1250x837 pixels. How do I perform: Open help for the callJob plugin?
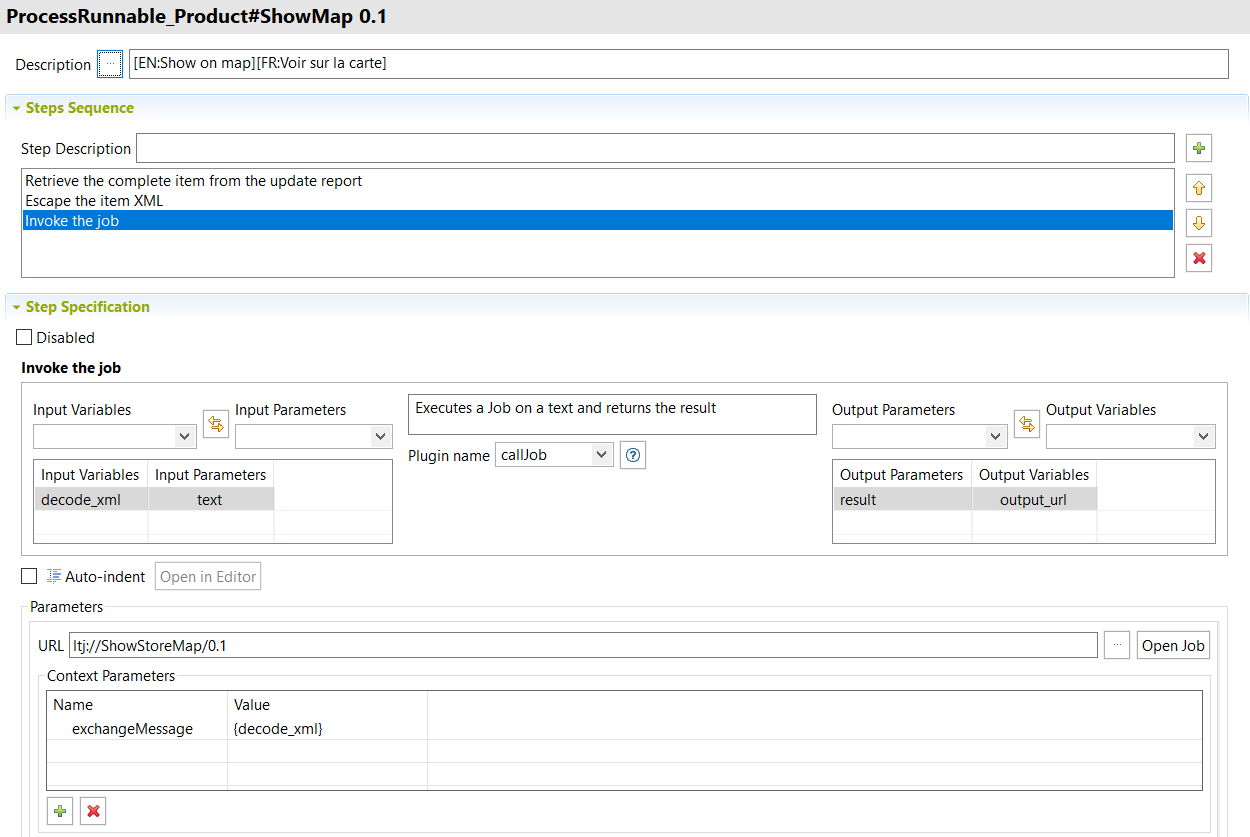tap(632, 455)
